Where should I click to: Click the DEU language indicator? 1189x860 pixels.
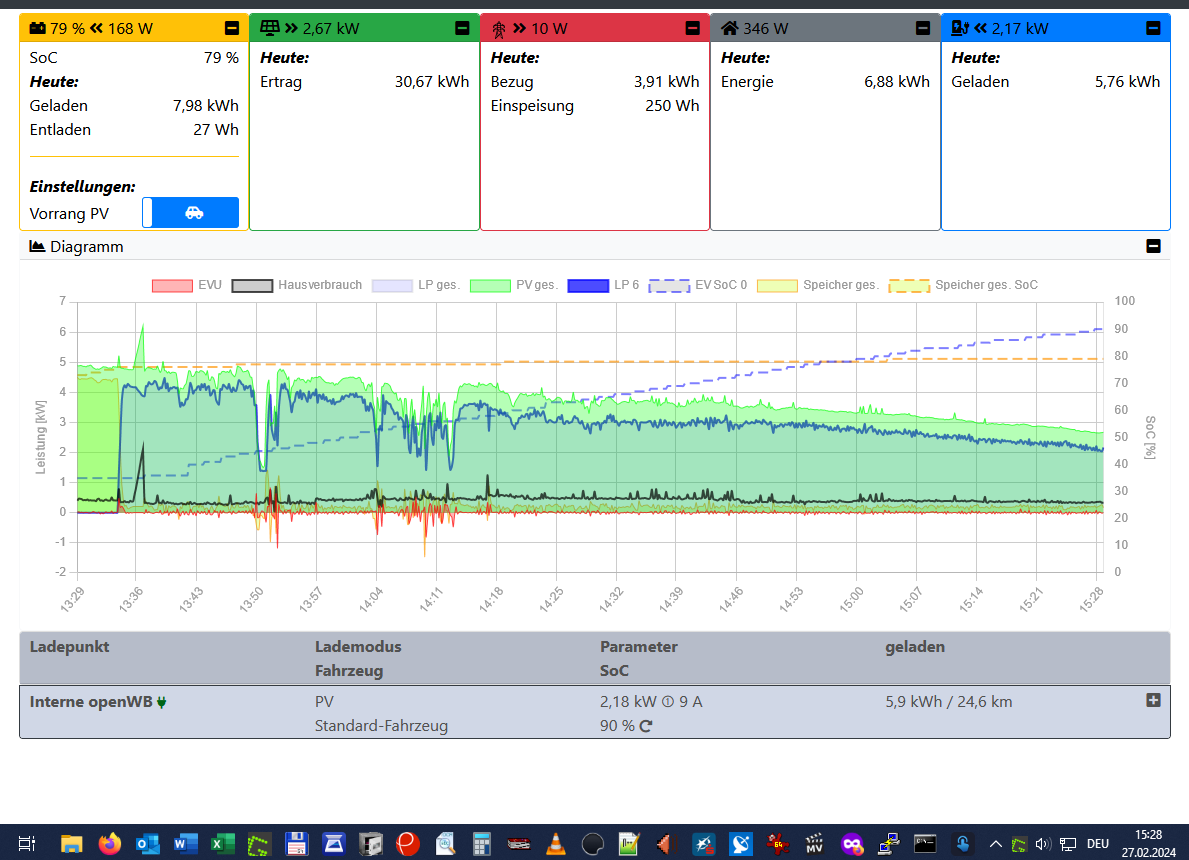[1098, 843]
